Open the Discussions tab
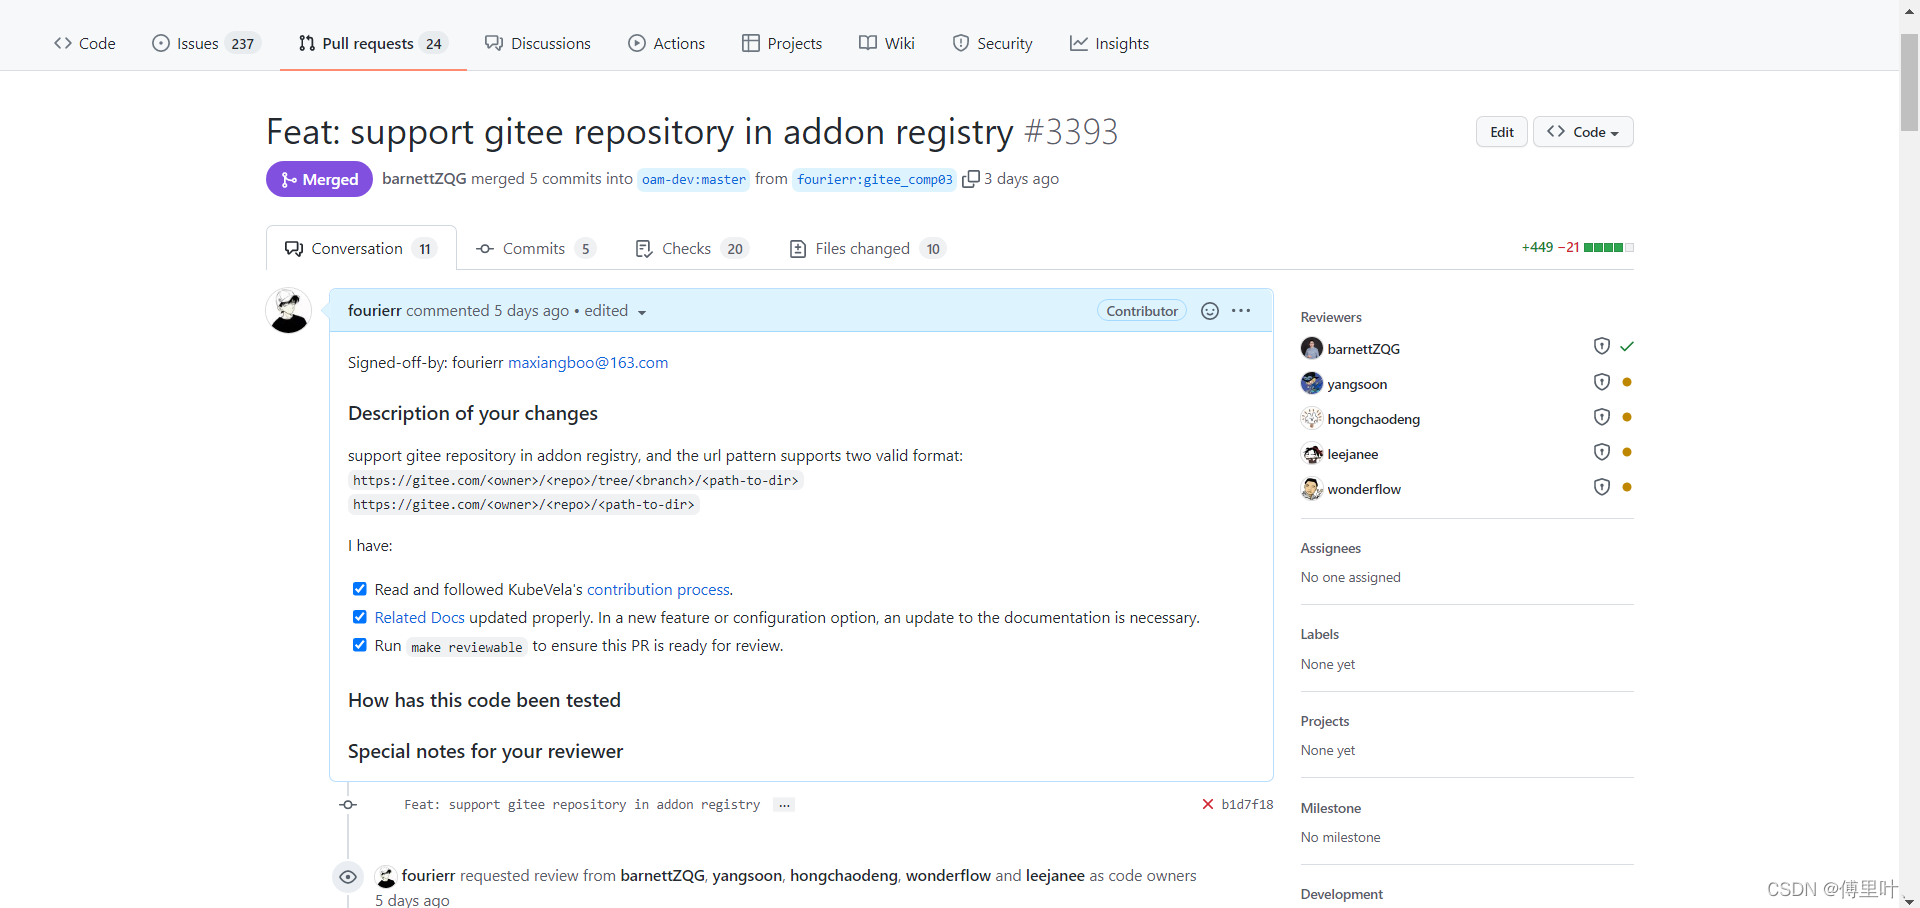The width and height of the screenshot is (1920, 908). click(x=538, y=43)
